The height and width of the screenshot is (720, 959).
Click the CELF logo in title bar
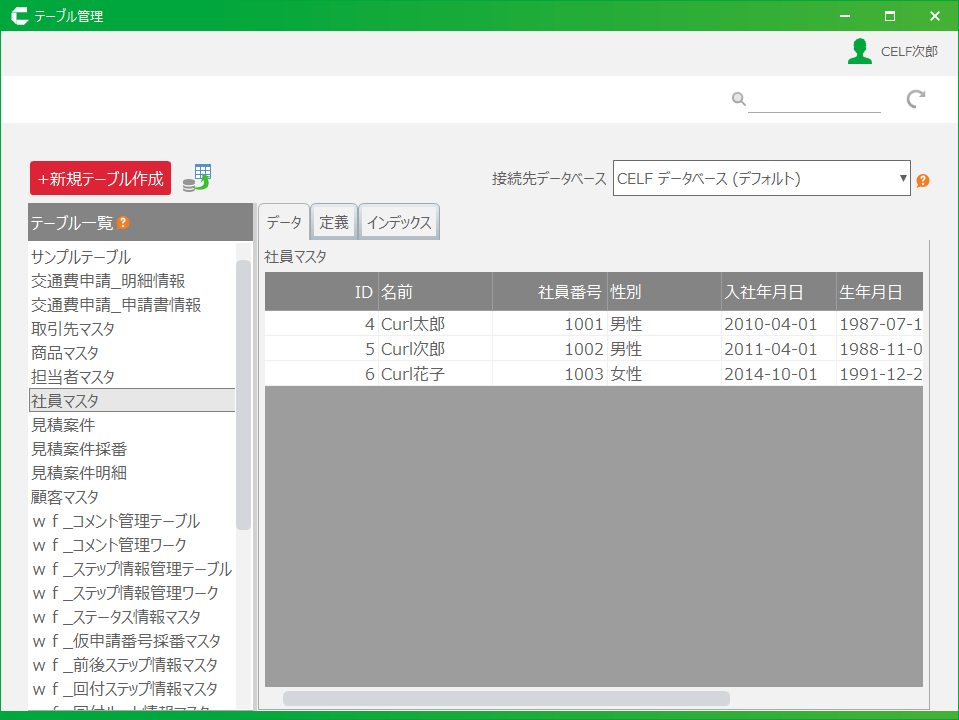pyautogui.click(x=18, y=16)
